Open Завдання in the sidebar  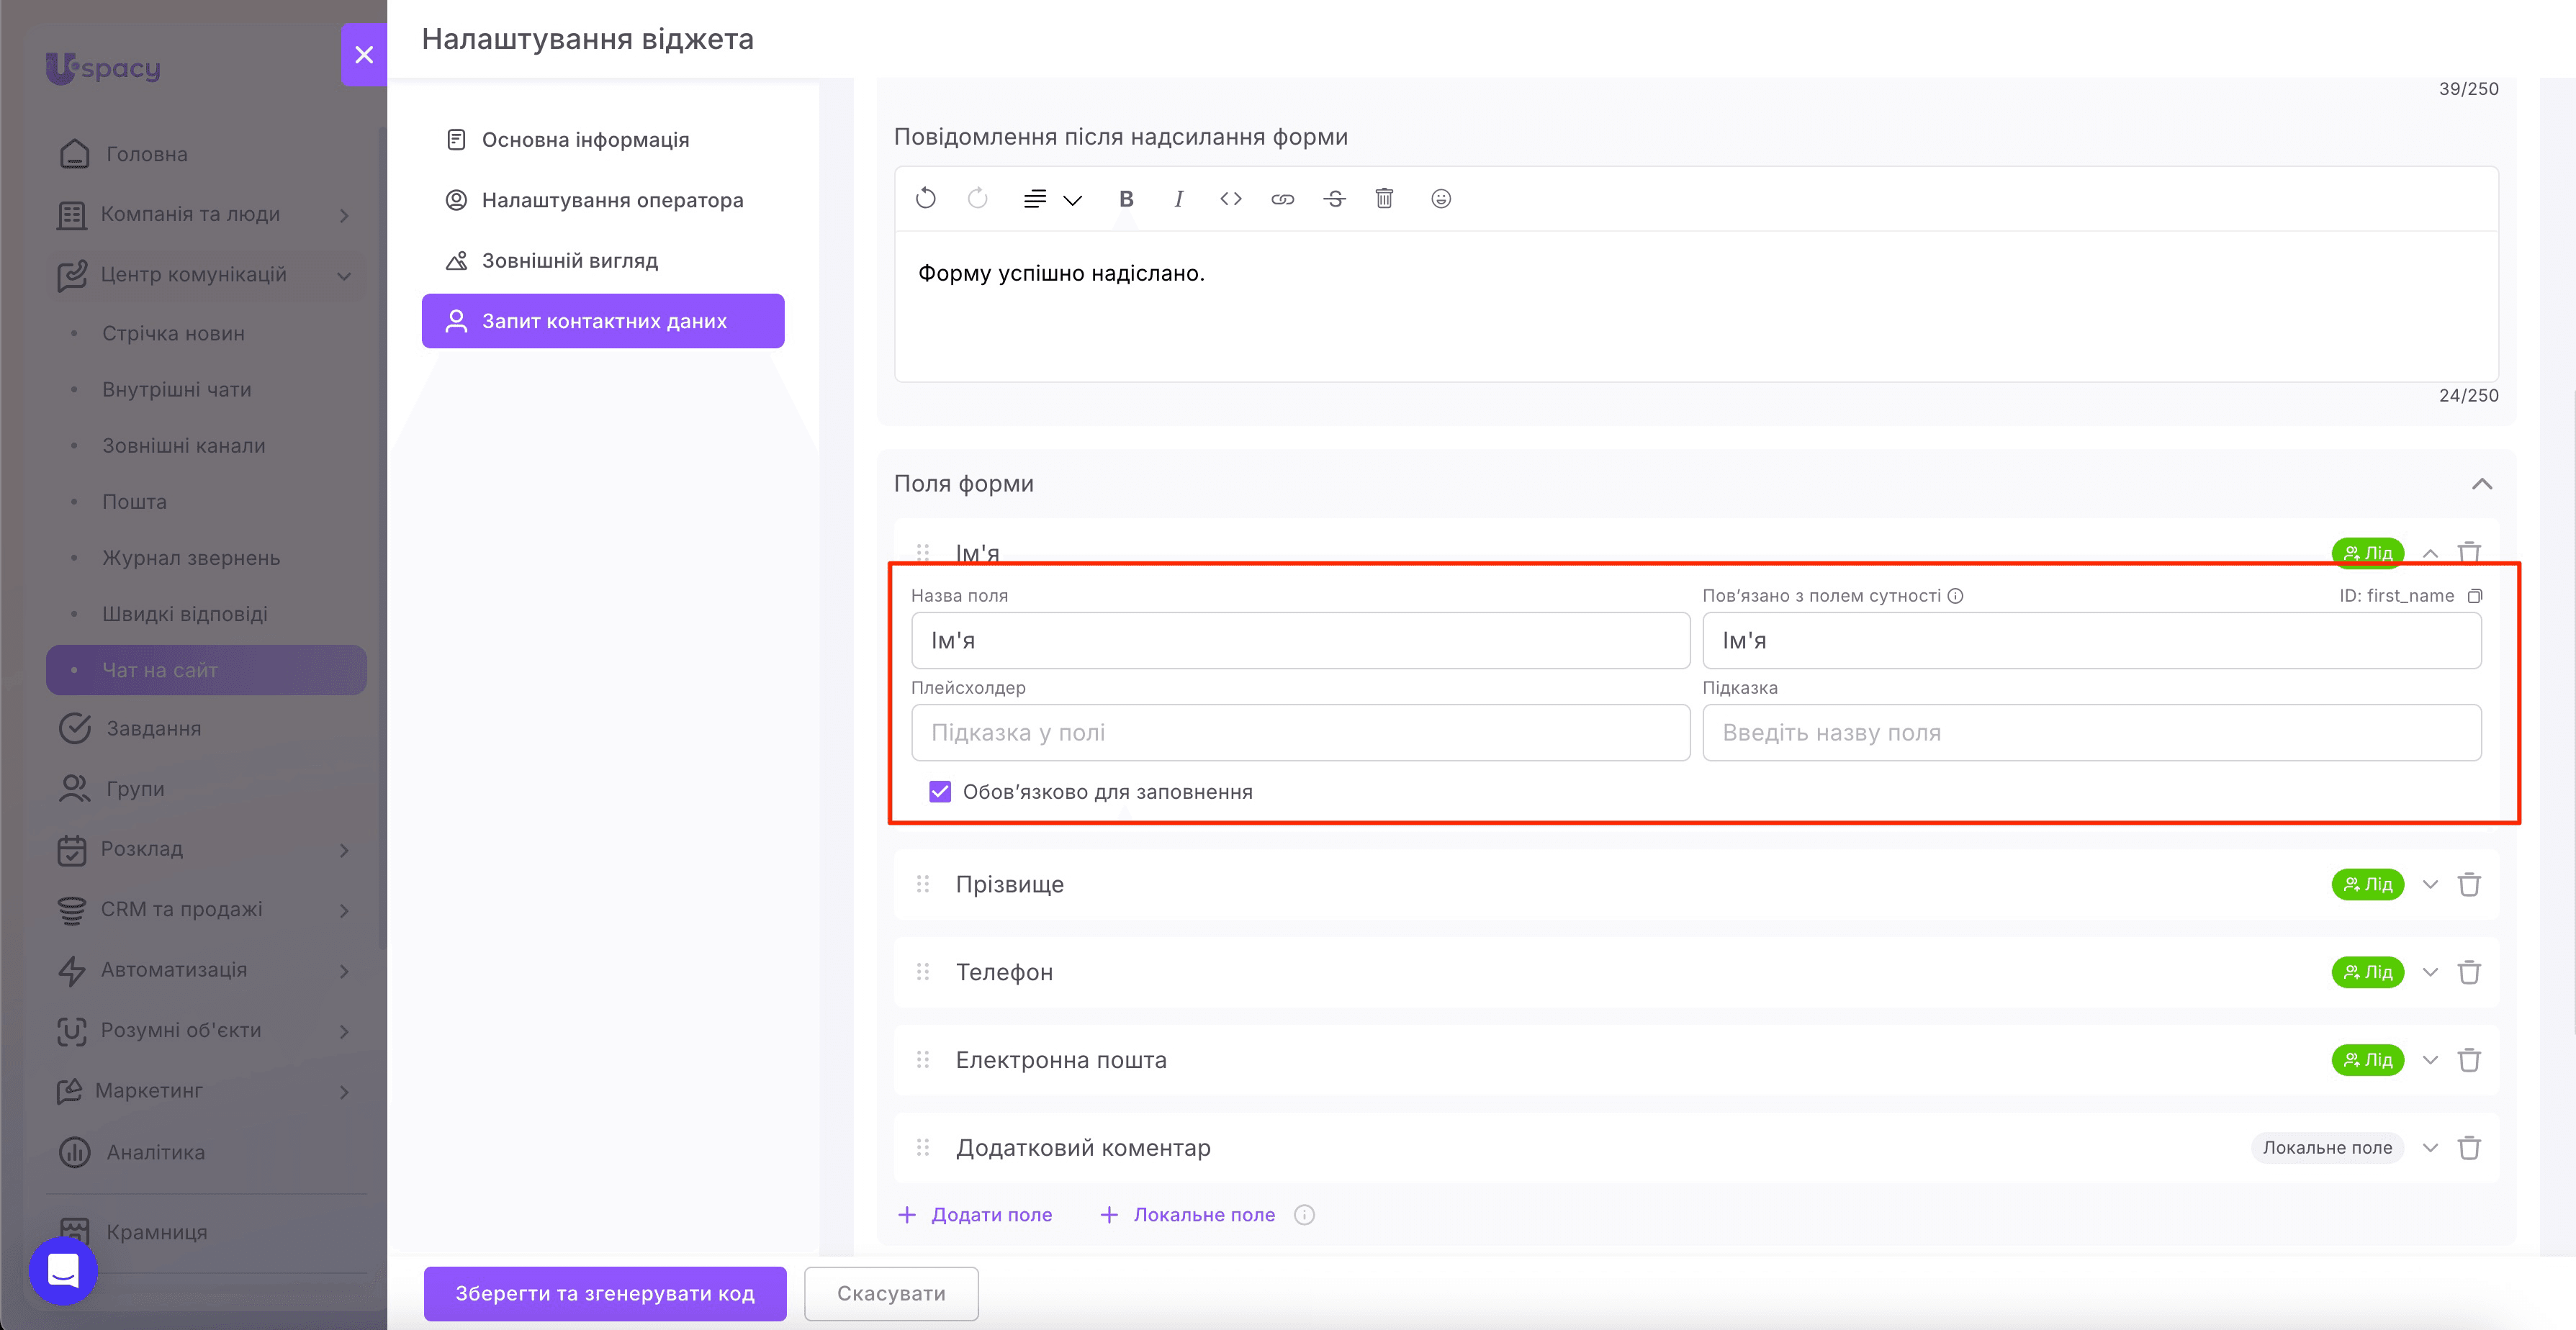(205, 729)
